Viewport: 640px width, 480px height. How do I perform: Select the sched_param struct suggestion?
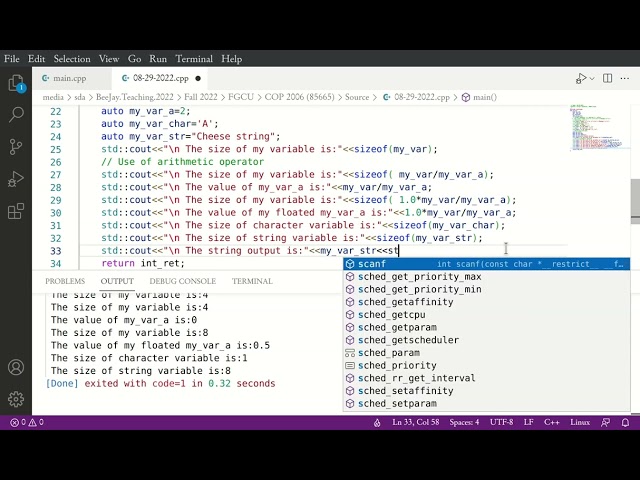coord(487,353)
